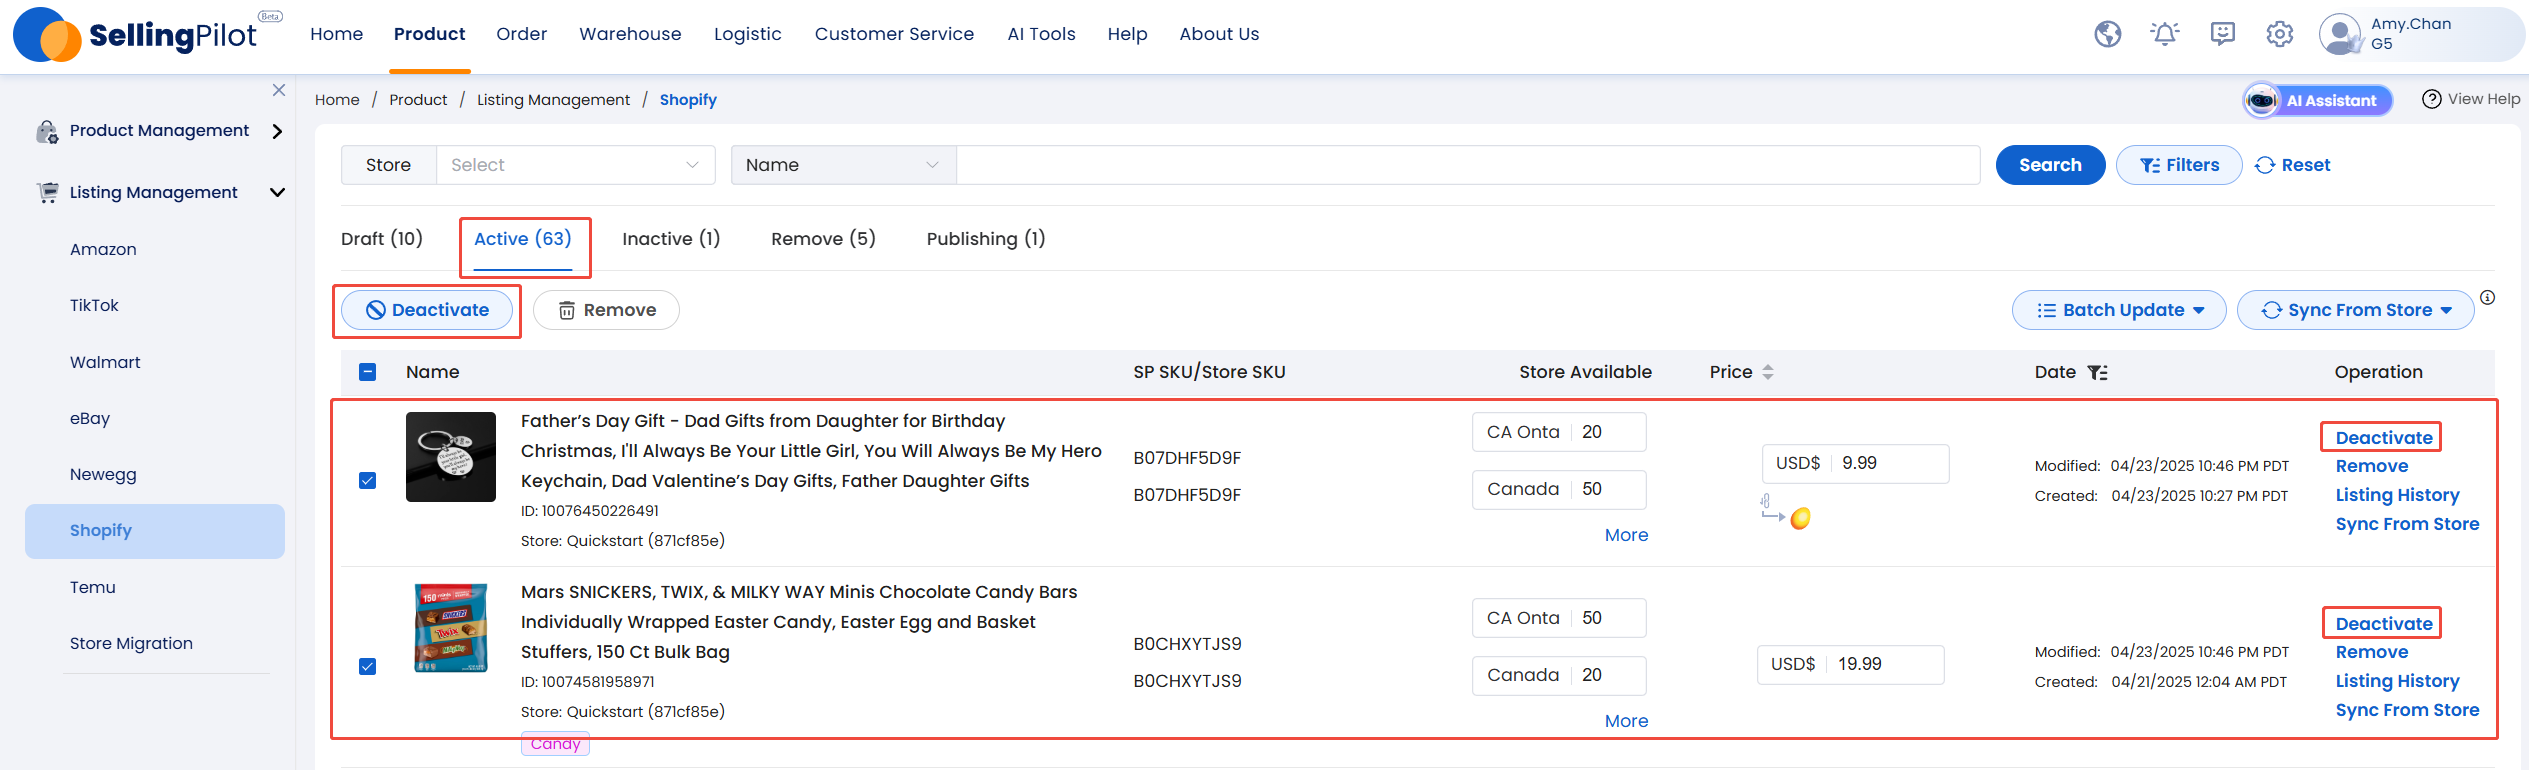
Task: Click More under Father's Day Gift stock
Action: coord(1626,535)
